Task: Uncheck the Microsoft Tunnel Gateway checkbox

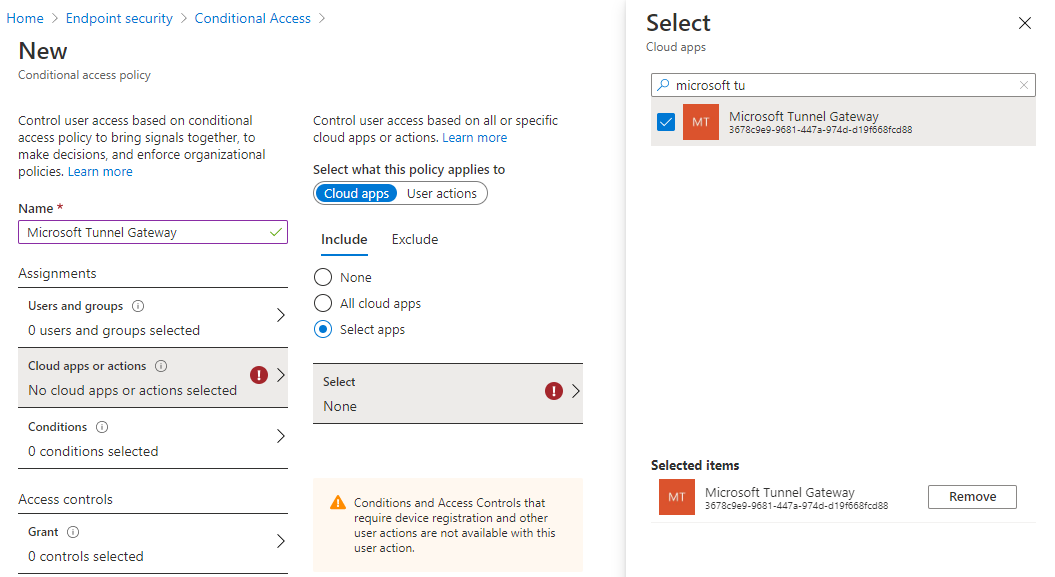Action: (x=666, y=122)
